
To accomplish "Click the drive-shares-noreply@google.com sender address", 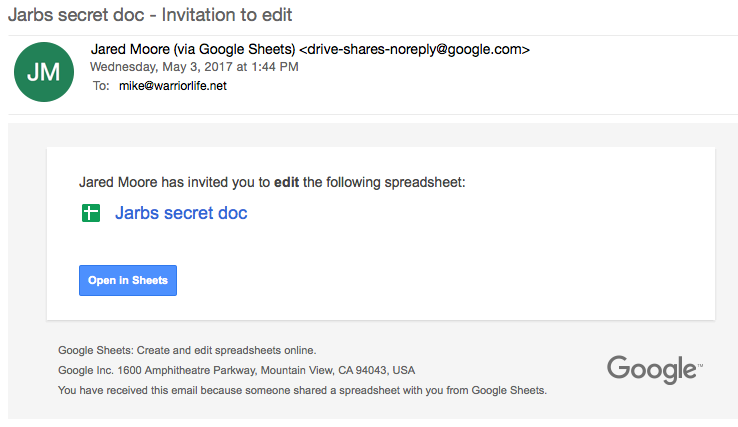I will [x=415, y=49].
